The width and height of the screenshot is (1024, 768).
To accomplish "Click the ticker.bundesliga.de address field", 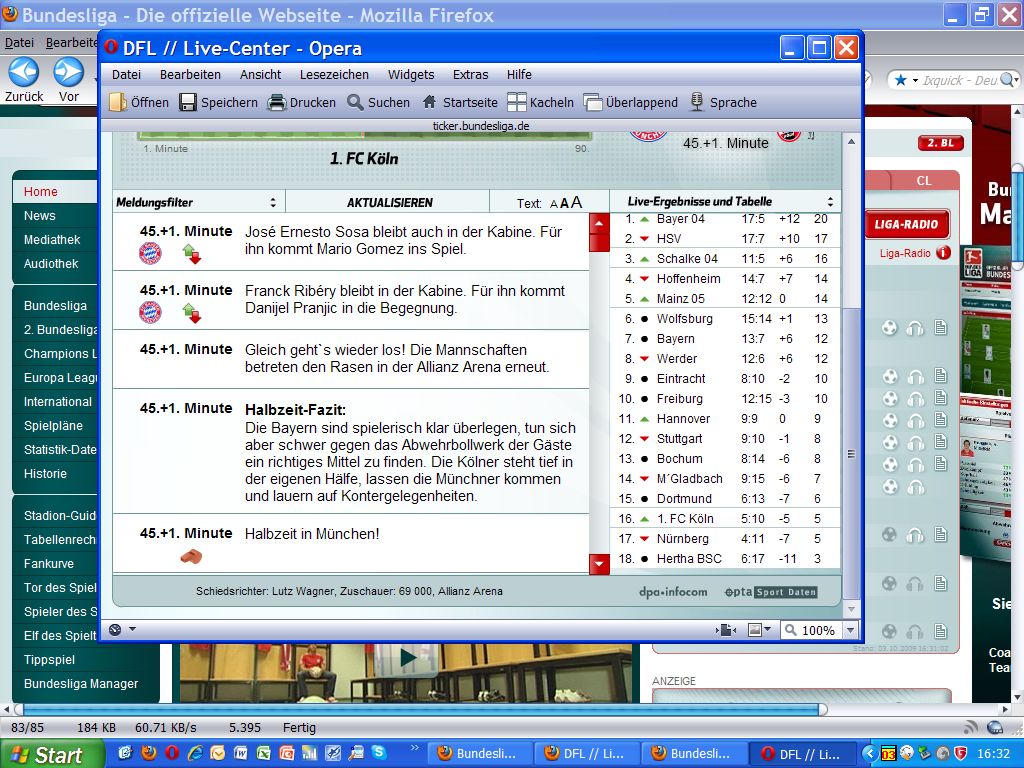I will tap(481, 126).
